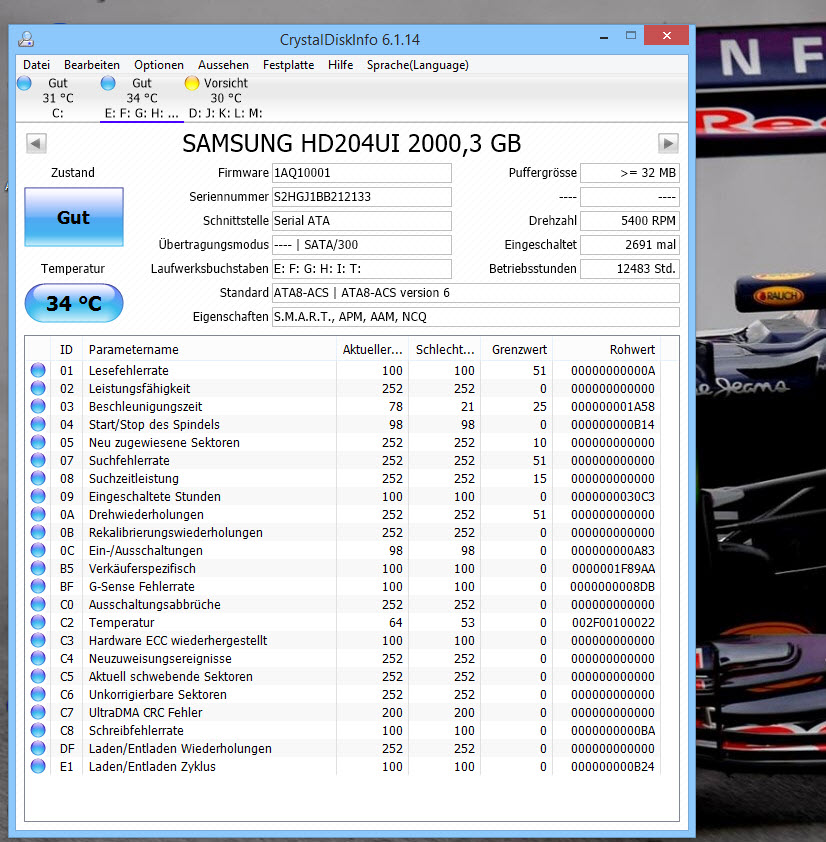Click the Firmware field 1AQ10001

[361, 173]
